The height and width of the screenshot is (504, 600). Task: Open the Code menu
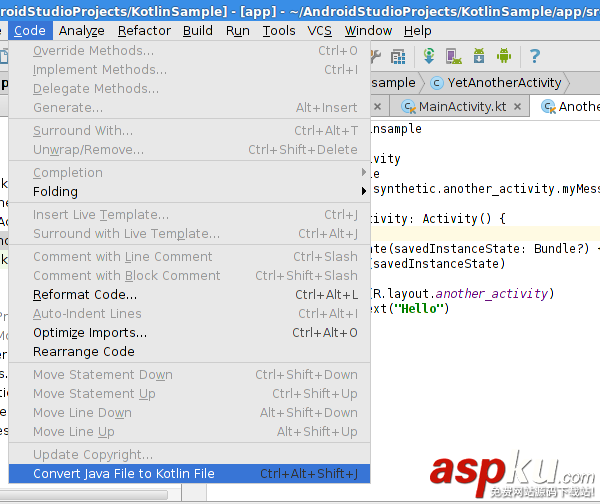29,31
